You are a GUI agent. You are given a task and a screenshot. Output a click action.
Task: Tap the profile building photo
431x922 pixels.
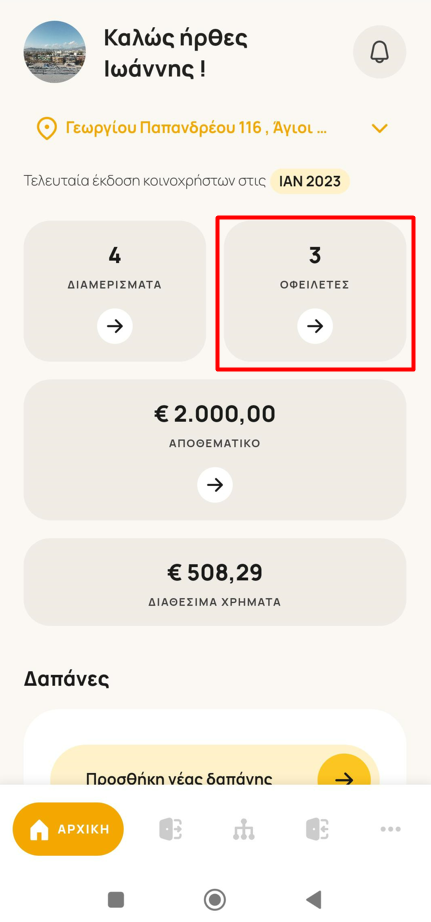[55, 52]
